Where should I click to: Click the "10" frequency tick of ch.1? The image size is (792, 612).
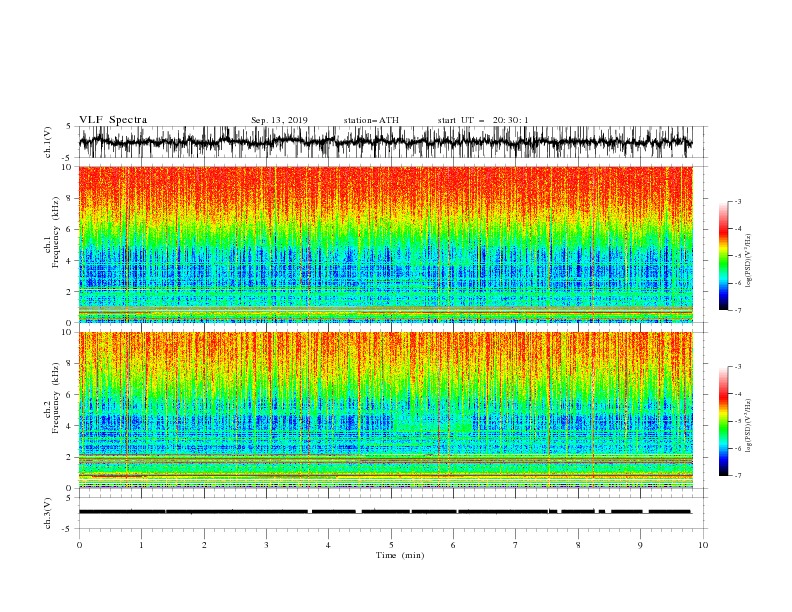[x=67, y=167]
